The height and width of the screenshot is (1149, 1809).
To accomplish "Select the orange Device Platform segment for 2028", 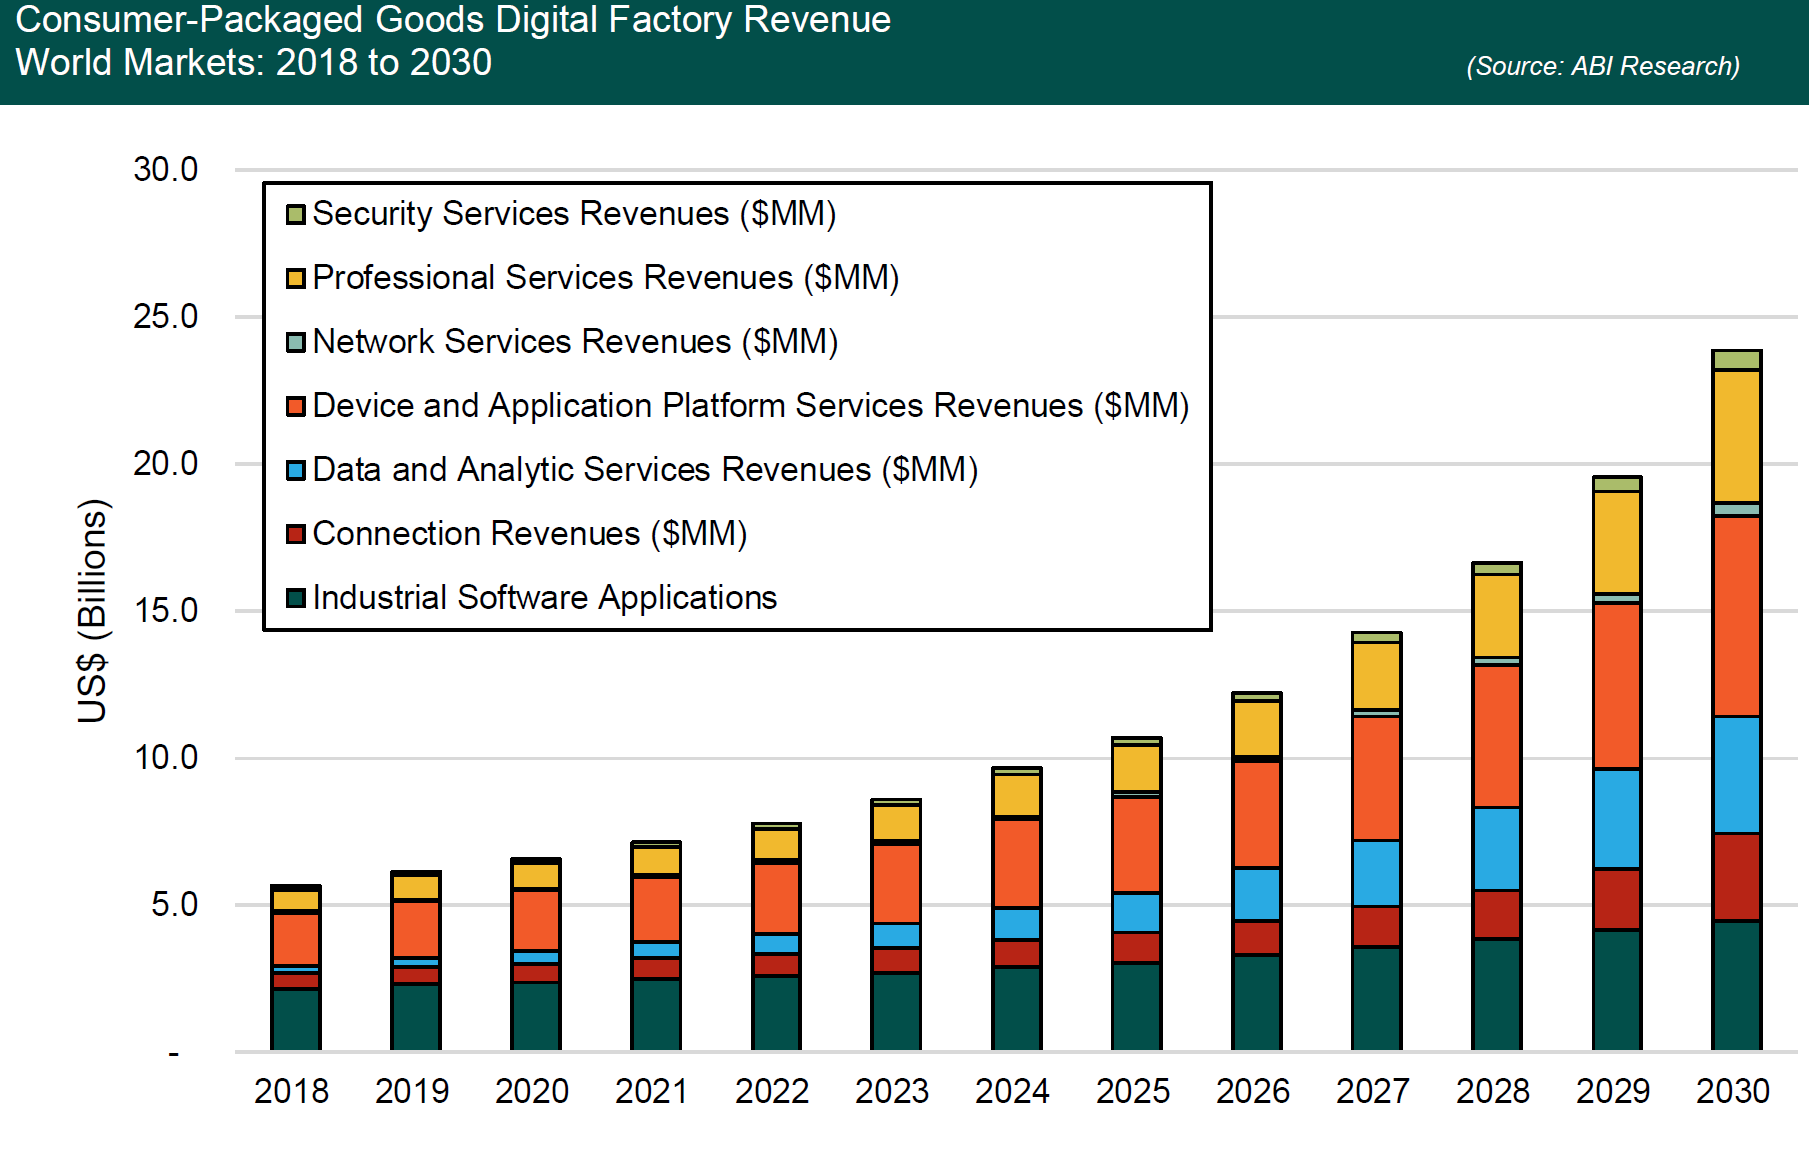I will pos(1496,736).
